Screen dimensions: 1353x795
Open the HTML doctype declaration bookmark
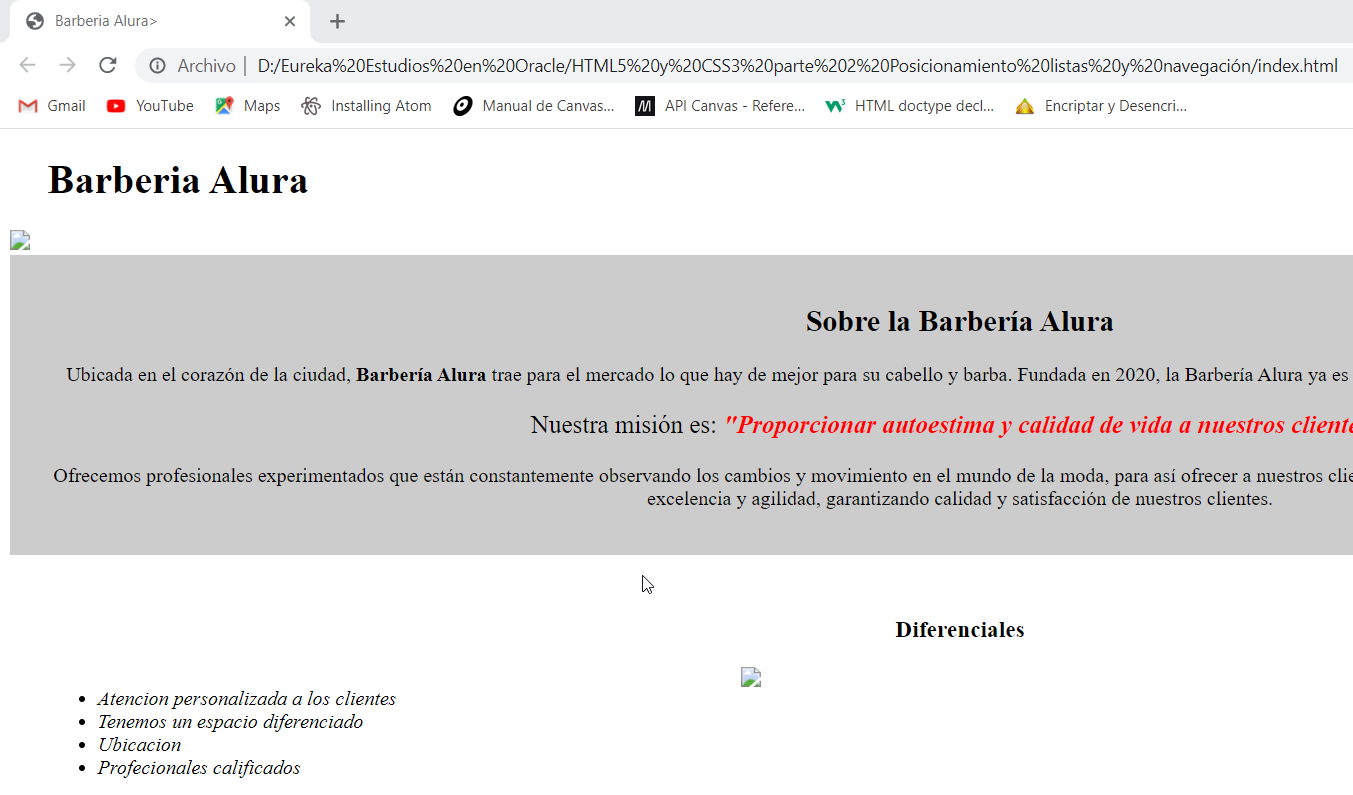tap(910, 106)
